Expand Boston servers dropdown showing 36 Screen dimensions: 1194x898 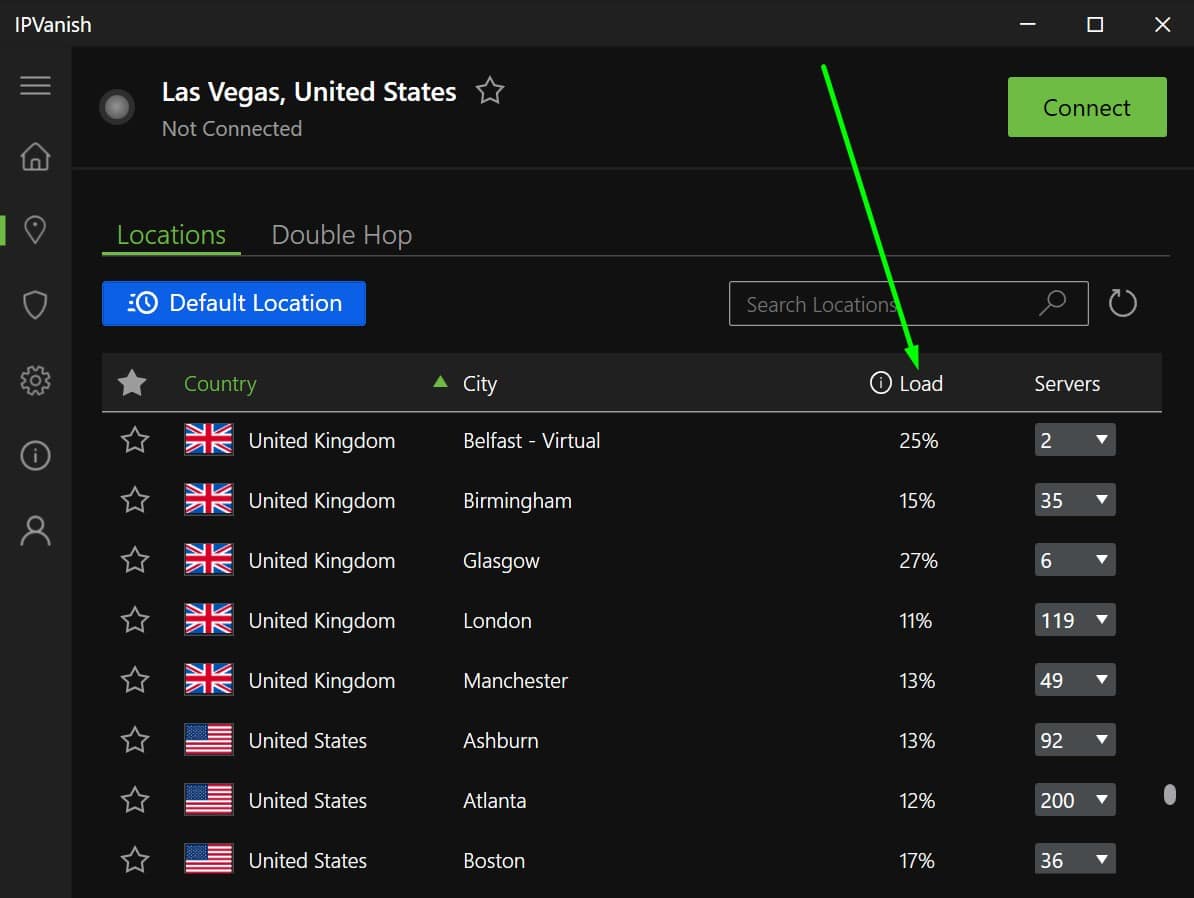point(1074,860)
